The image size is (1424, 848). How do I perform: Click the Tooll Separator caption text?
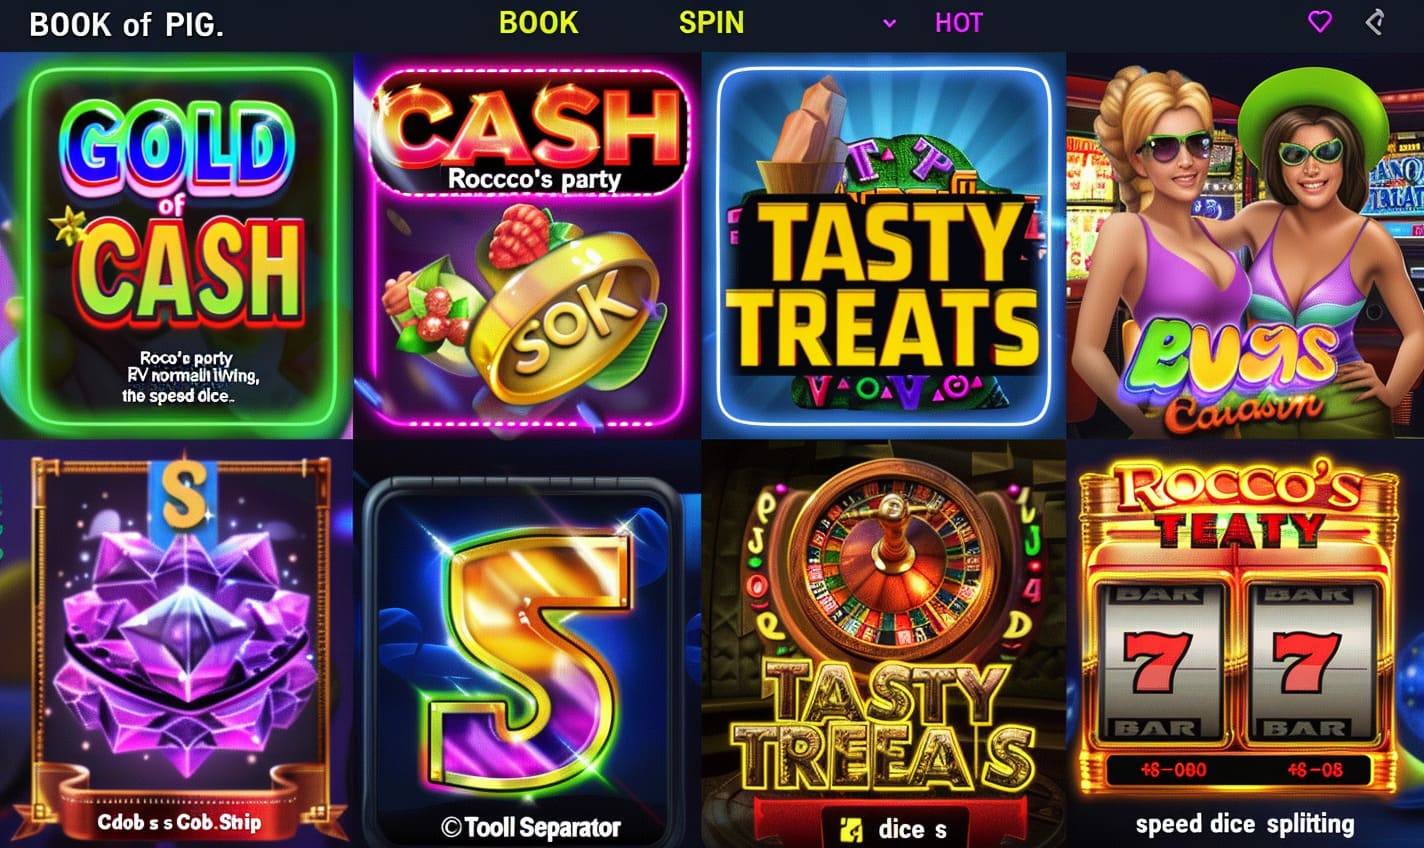531,828
